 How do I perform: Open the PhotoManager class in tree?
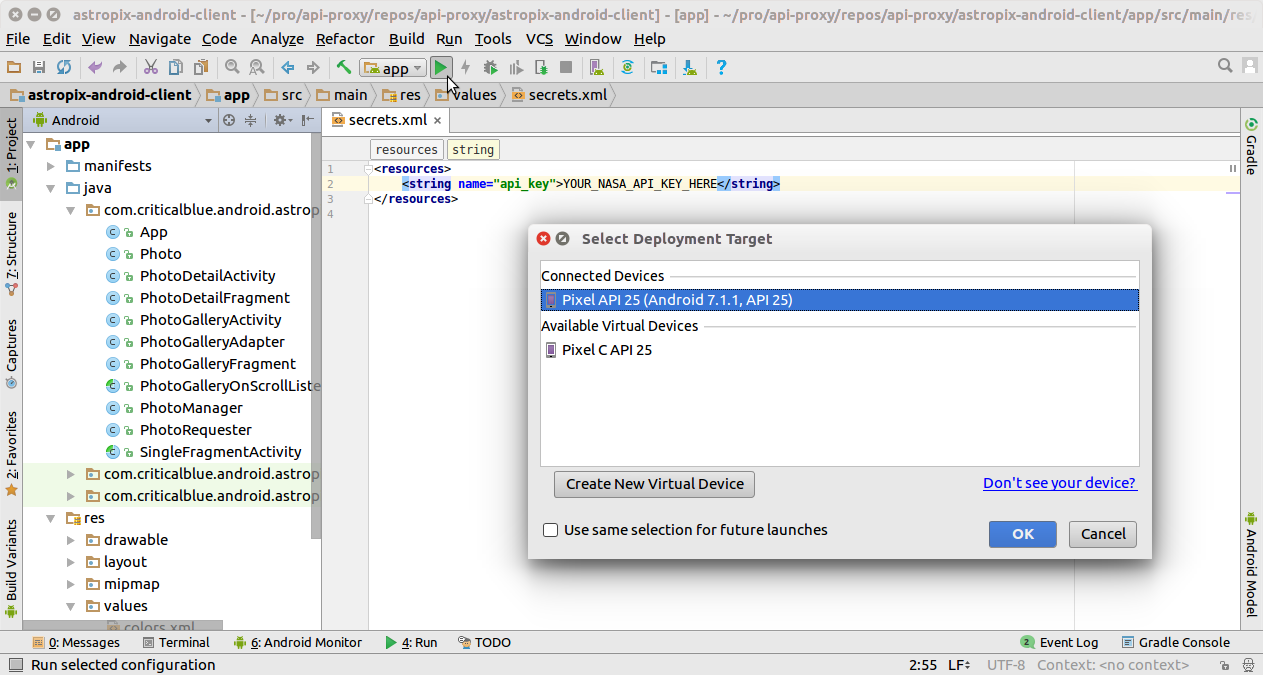[x=191, y=408]
